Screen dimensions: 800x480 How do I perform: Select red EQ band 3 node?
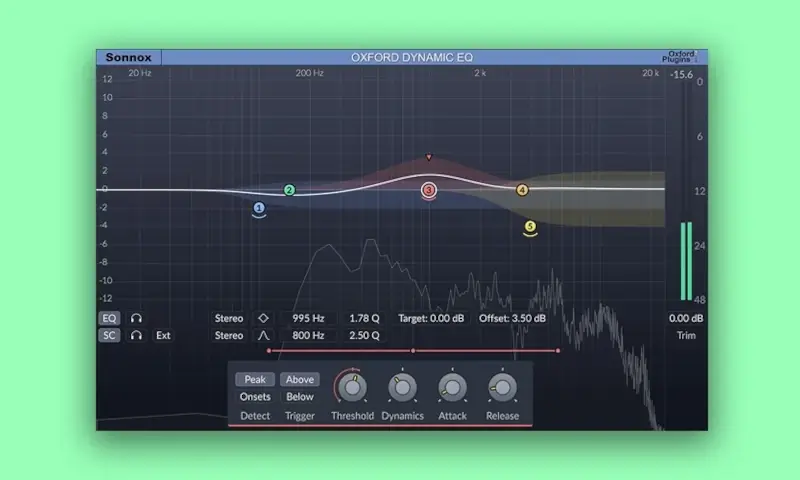(x=429, y=190)
